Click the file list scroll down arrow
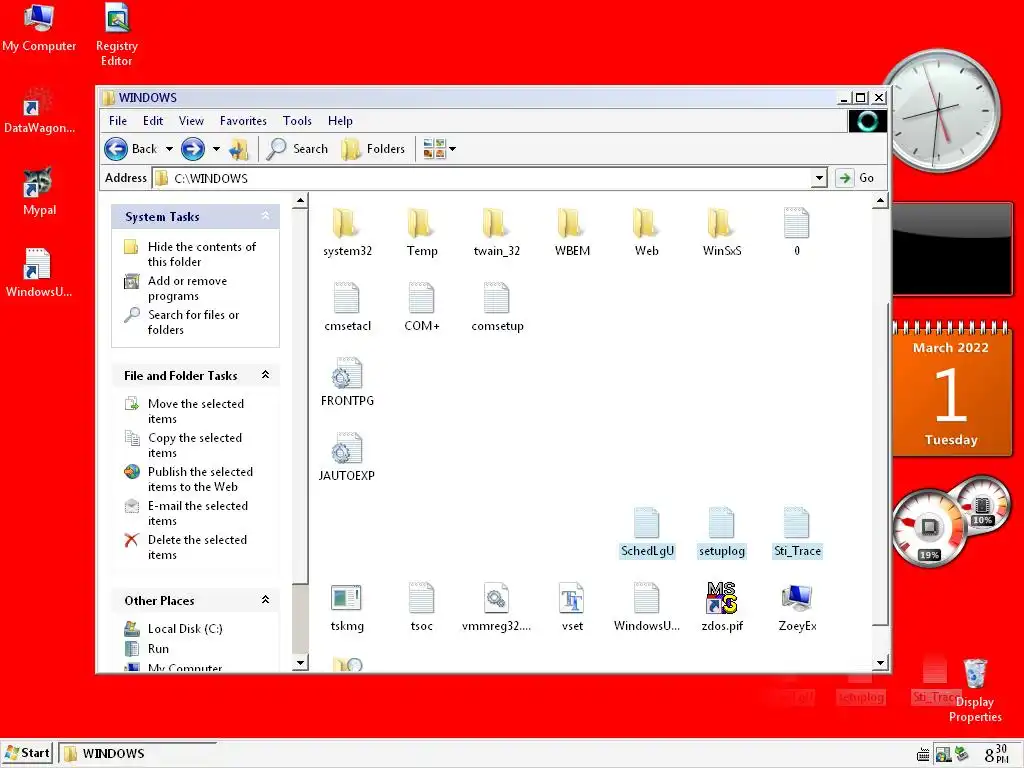Image resolution: width=1024 pixels, height=768 pixels. 880,663
